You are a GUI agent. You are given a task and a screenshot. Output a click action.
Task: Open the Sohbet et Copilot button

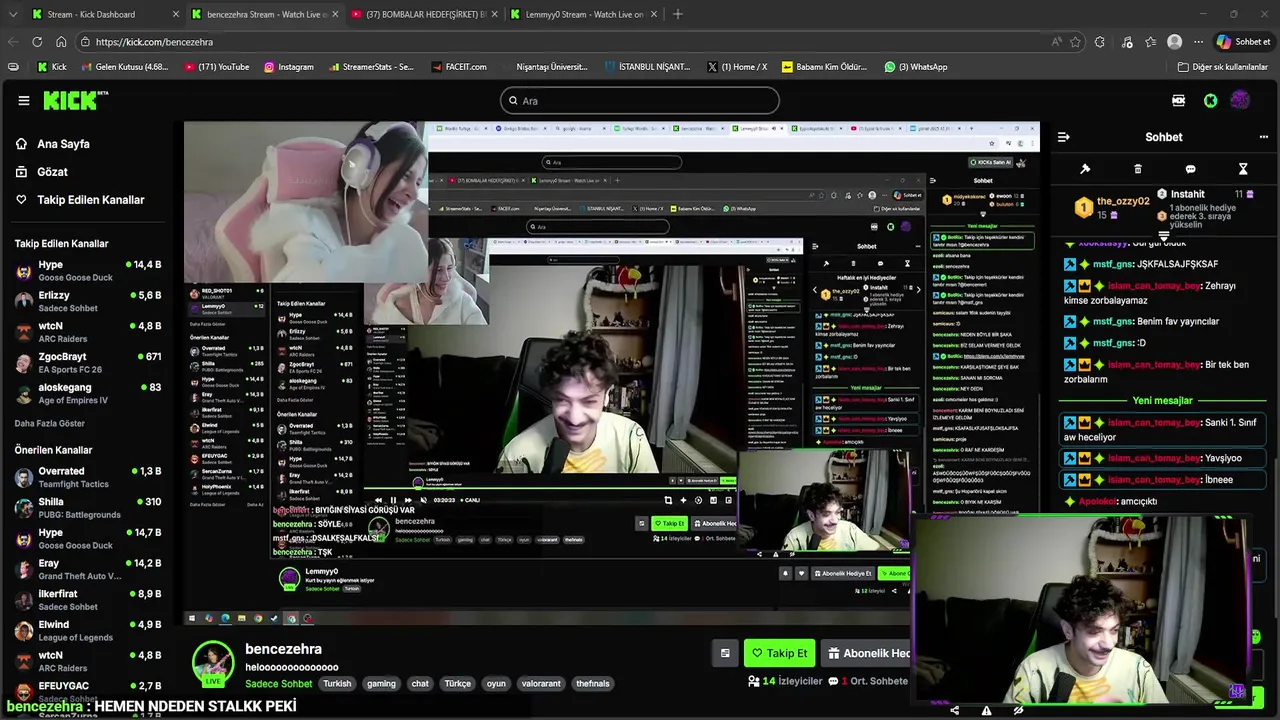pyautogui.click(x=1244, y=42)
